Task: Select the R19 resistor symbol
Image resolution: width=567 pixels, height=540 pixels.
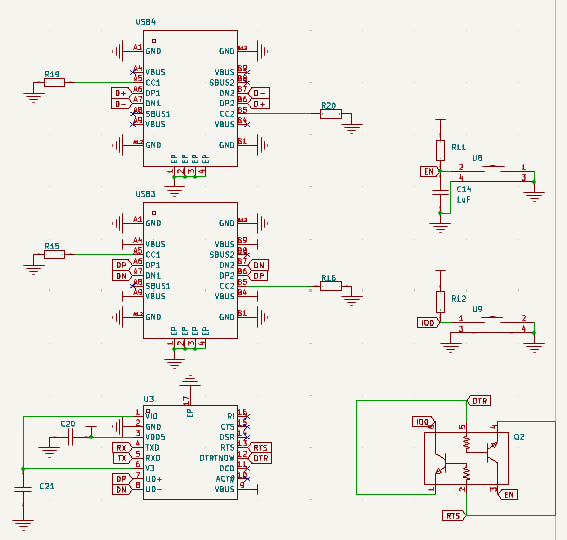Action: coord(55,82)
